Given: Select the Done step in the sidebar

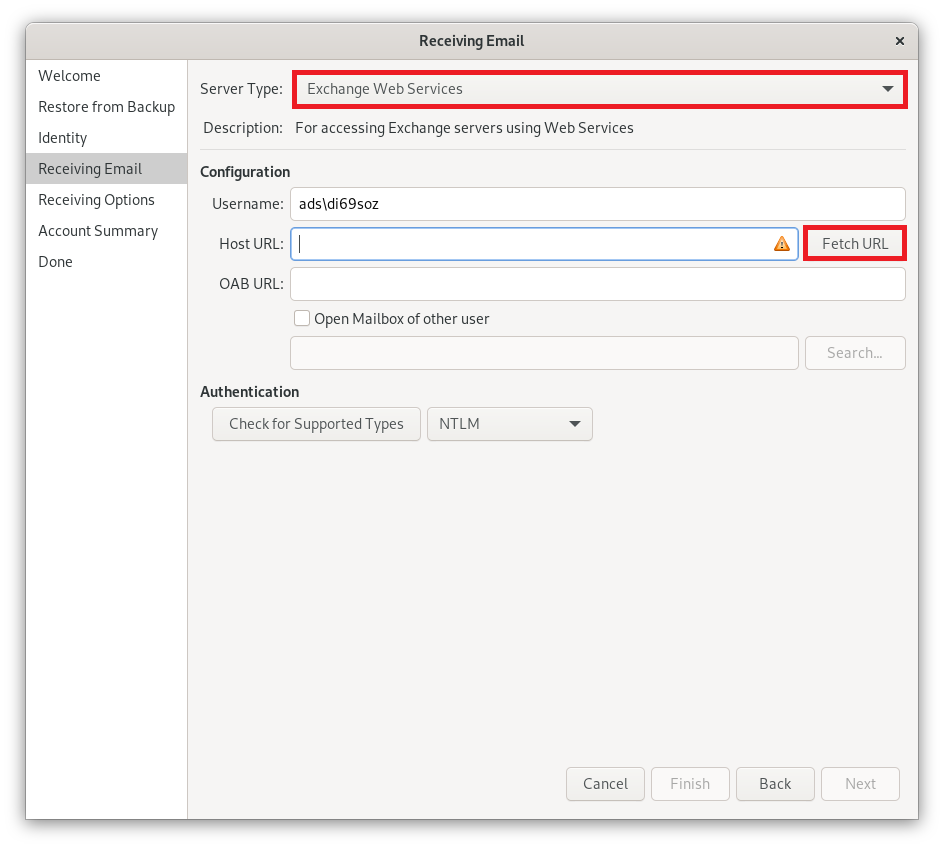Looking at the screenshot, I should click(55, 262).
